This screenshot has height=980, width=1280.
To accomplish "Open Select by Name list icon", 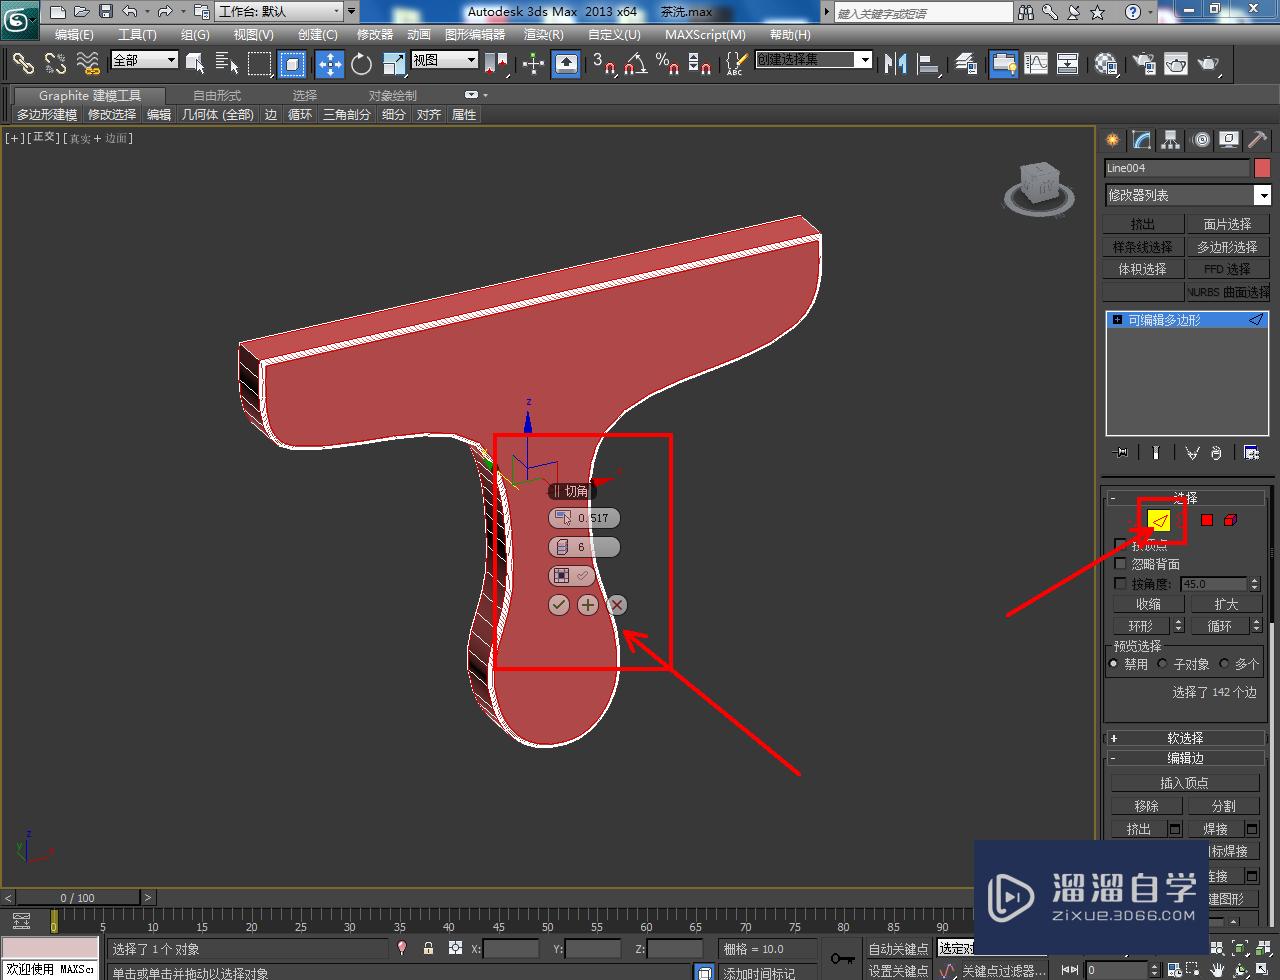I will pos(227,64).
